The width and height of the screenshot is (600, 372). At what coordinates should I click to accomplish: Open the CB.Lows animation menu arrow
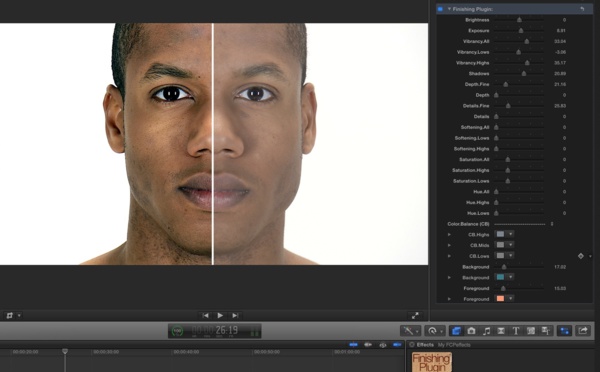[x=590, y=256]
